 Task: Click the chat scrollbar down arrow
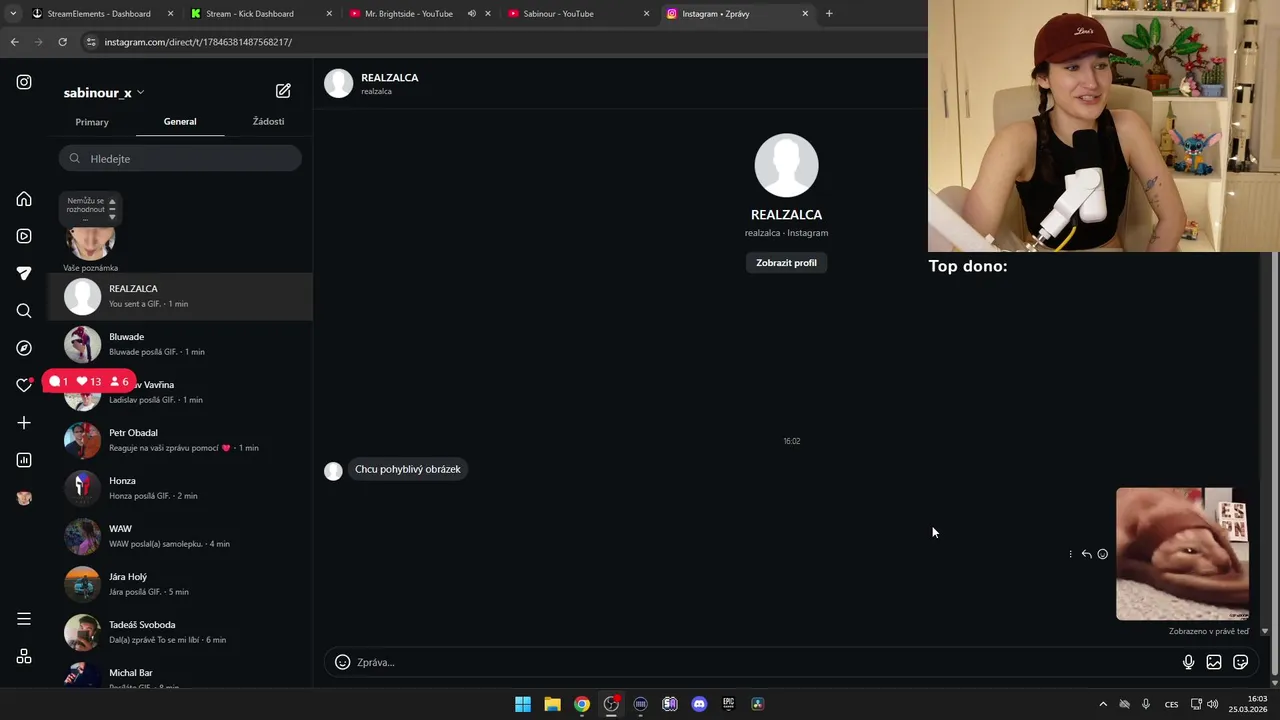tap(1264, 631)
